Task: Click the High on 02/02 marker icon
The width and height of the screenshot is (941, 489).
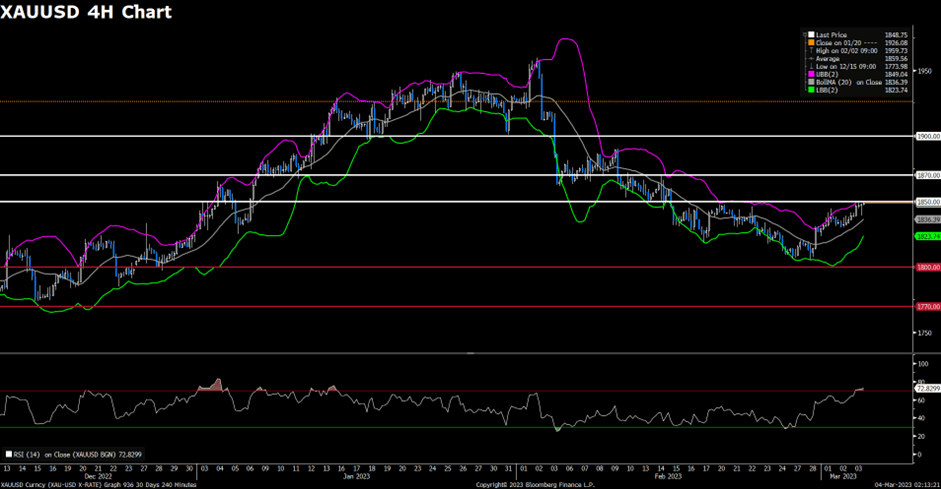Action: 812,50
